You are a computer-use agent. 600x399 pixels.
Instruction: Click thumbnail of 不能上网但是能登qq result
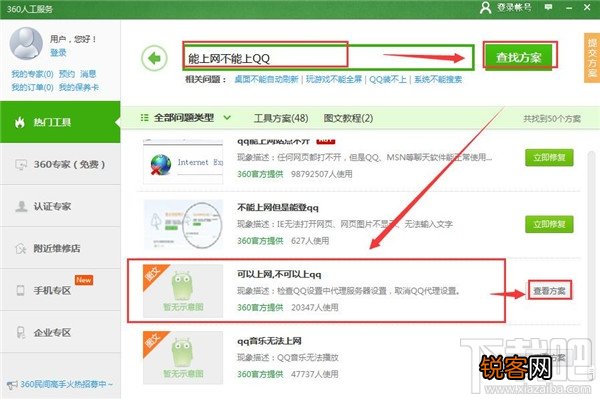[183, 225]
